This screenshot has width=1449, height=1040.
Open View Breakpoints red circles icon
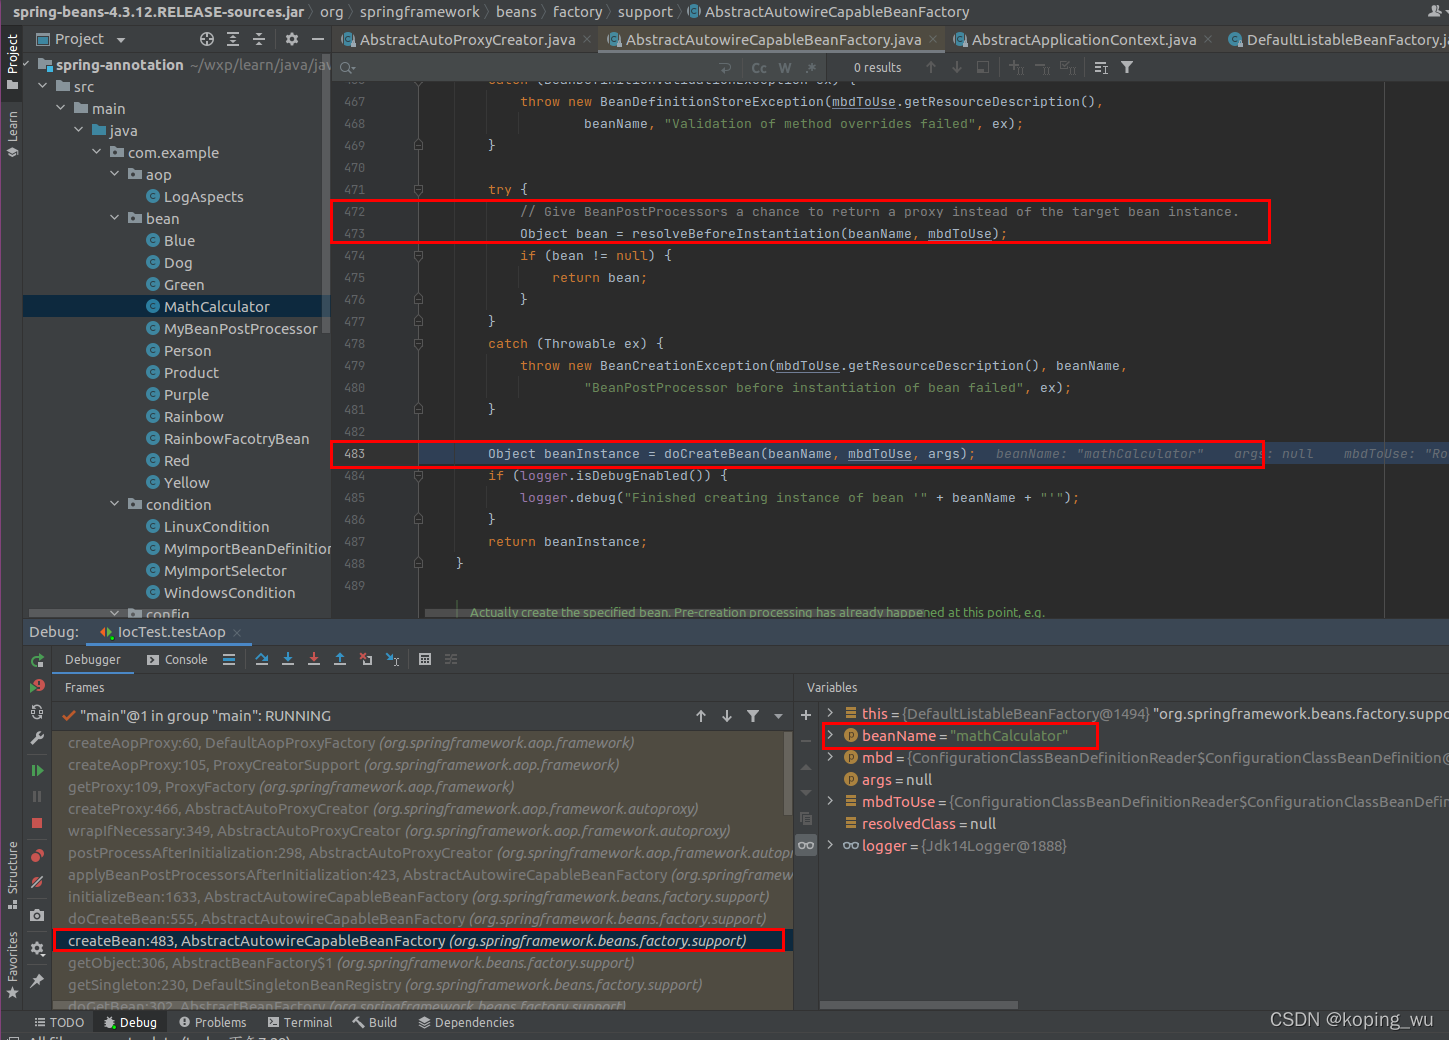pos(37,856)
